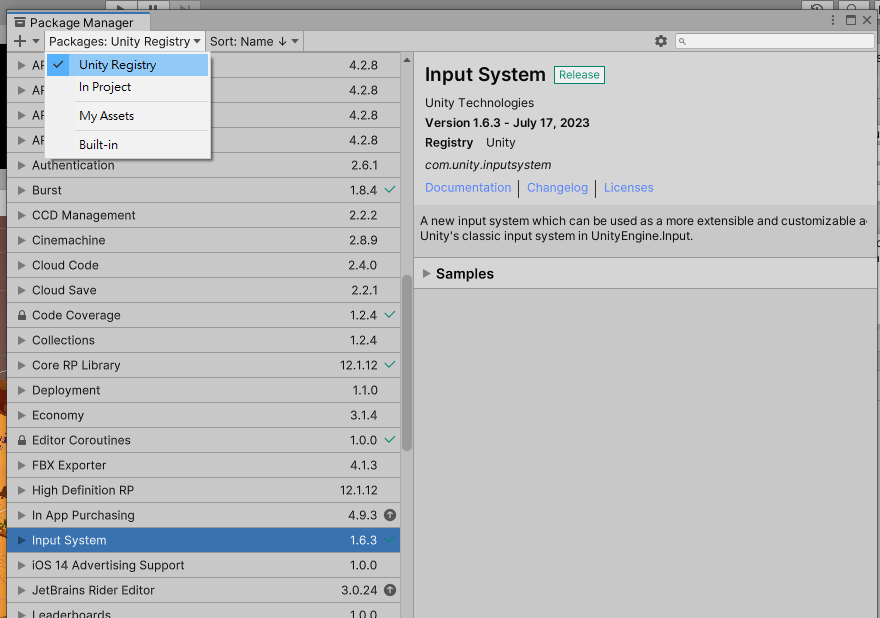Click the package list scrollbar thumb
880x618 pixels.
[407, 362]
